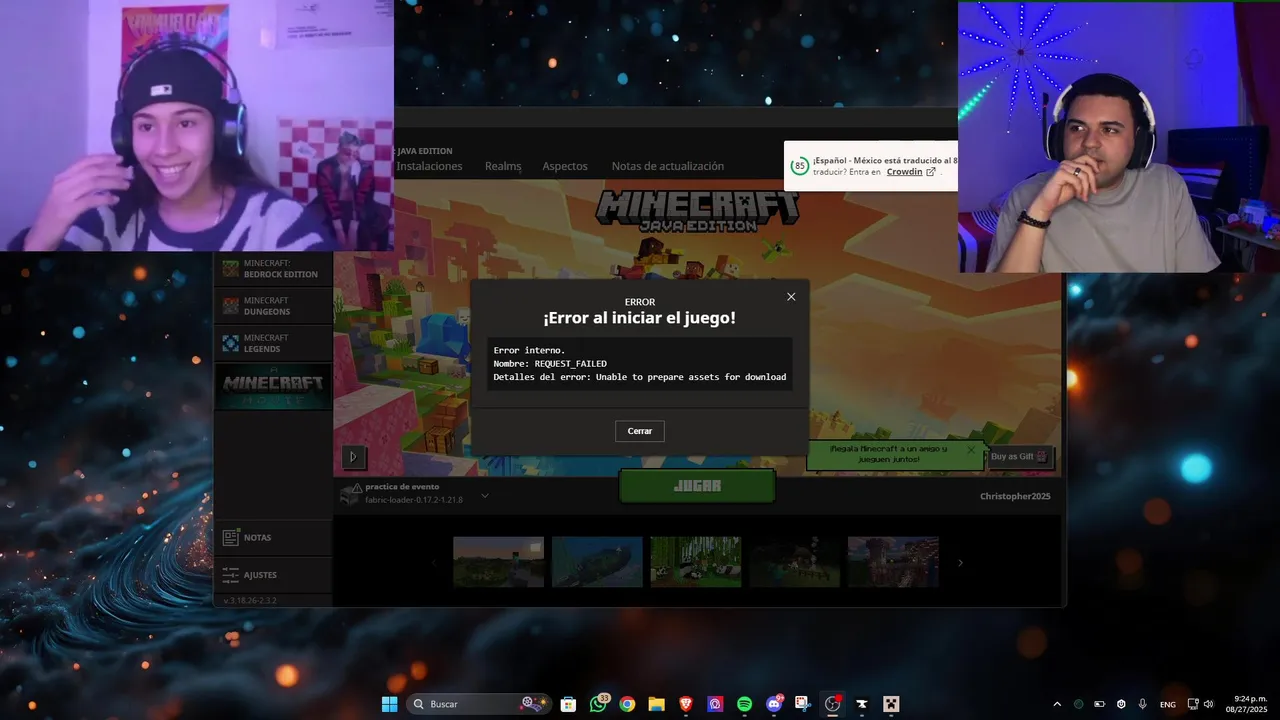The height and width of the screenshot is (720, 1280).
Task: Switch to the Instalaciones tab
Action: (429, 166)
